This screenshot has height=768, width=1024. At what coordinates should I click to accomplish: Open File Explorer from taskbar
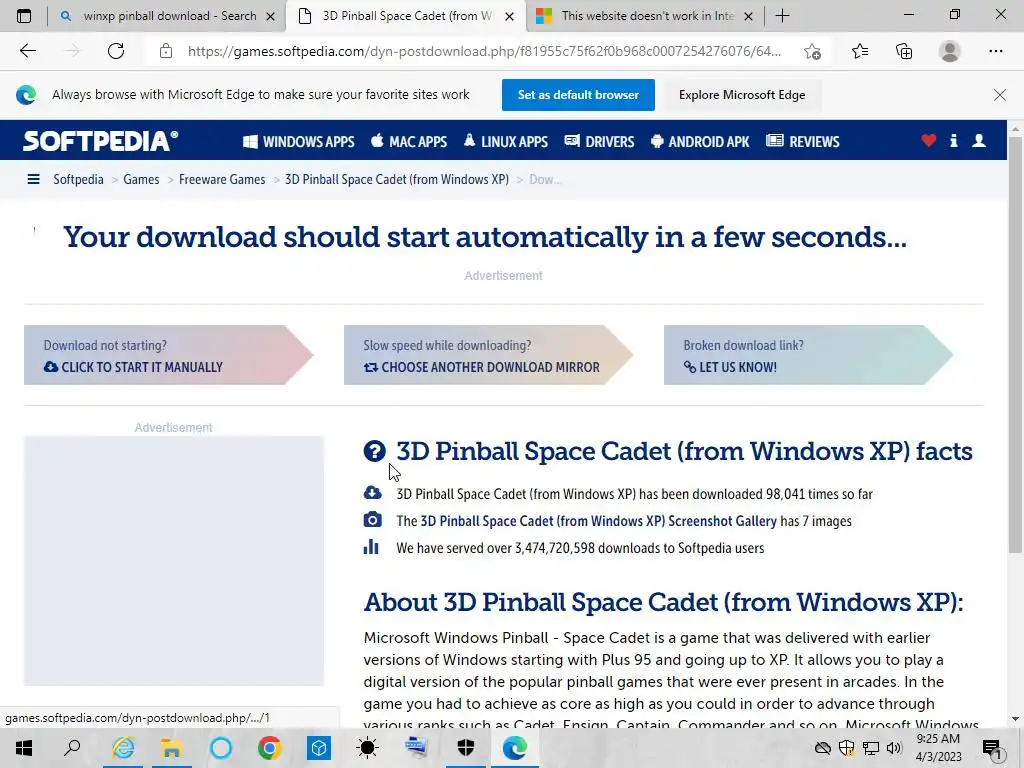click(172, 748)
